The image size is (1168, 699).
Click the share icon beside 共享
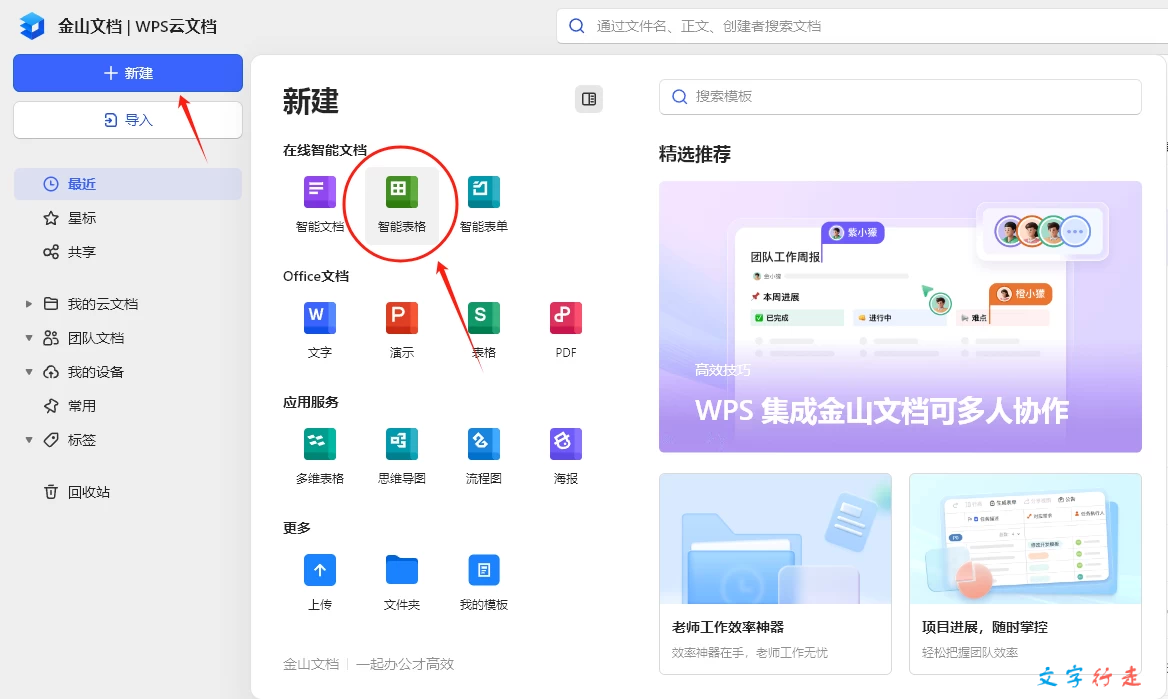tap(51, 252)
